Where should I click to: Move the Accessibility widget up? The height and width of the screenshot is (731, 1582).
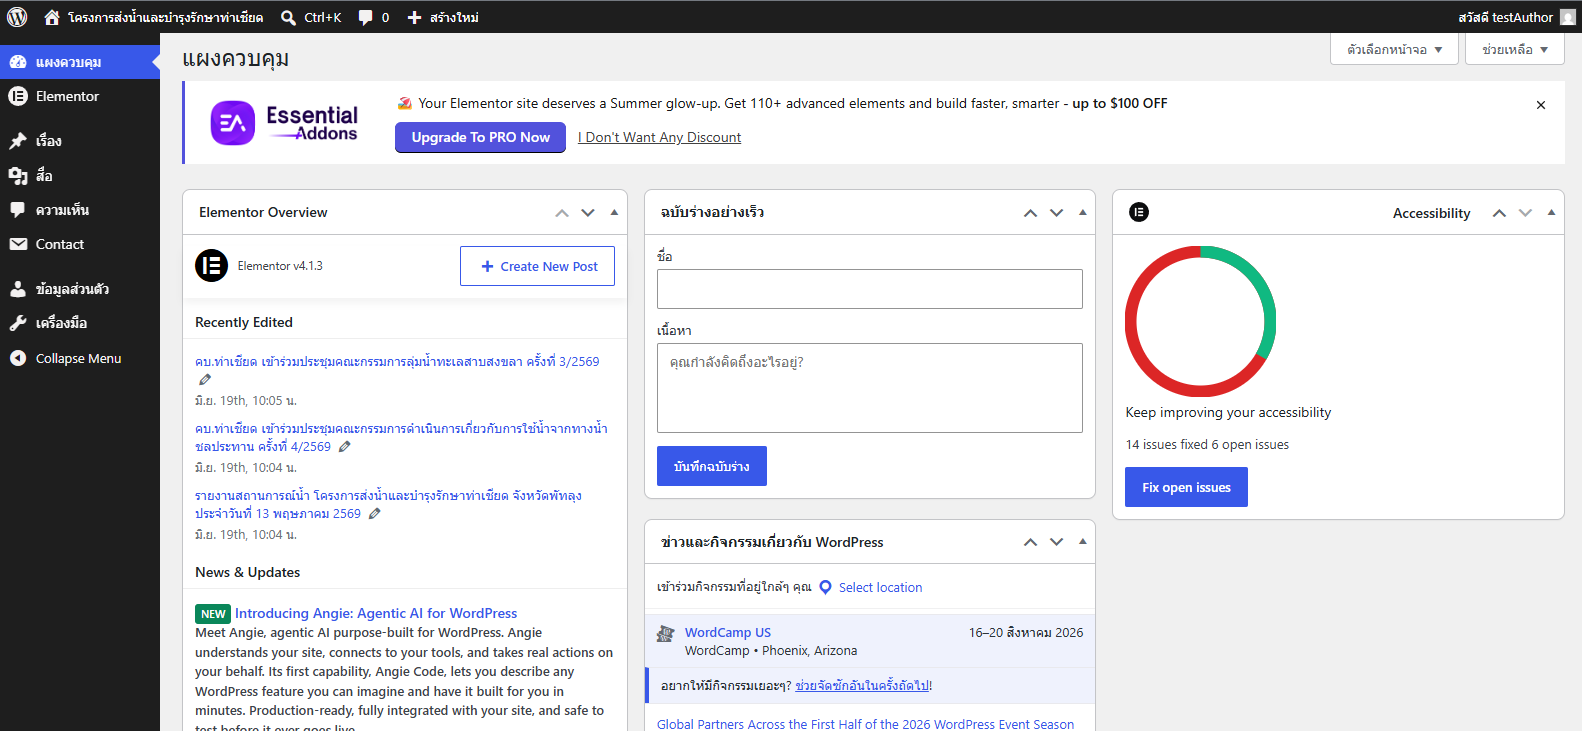point(1499,213)
